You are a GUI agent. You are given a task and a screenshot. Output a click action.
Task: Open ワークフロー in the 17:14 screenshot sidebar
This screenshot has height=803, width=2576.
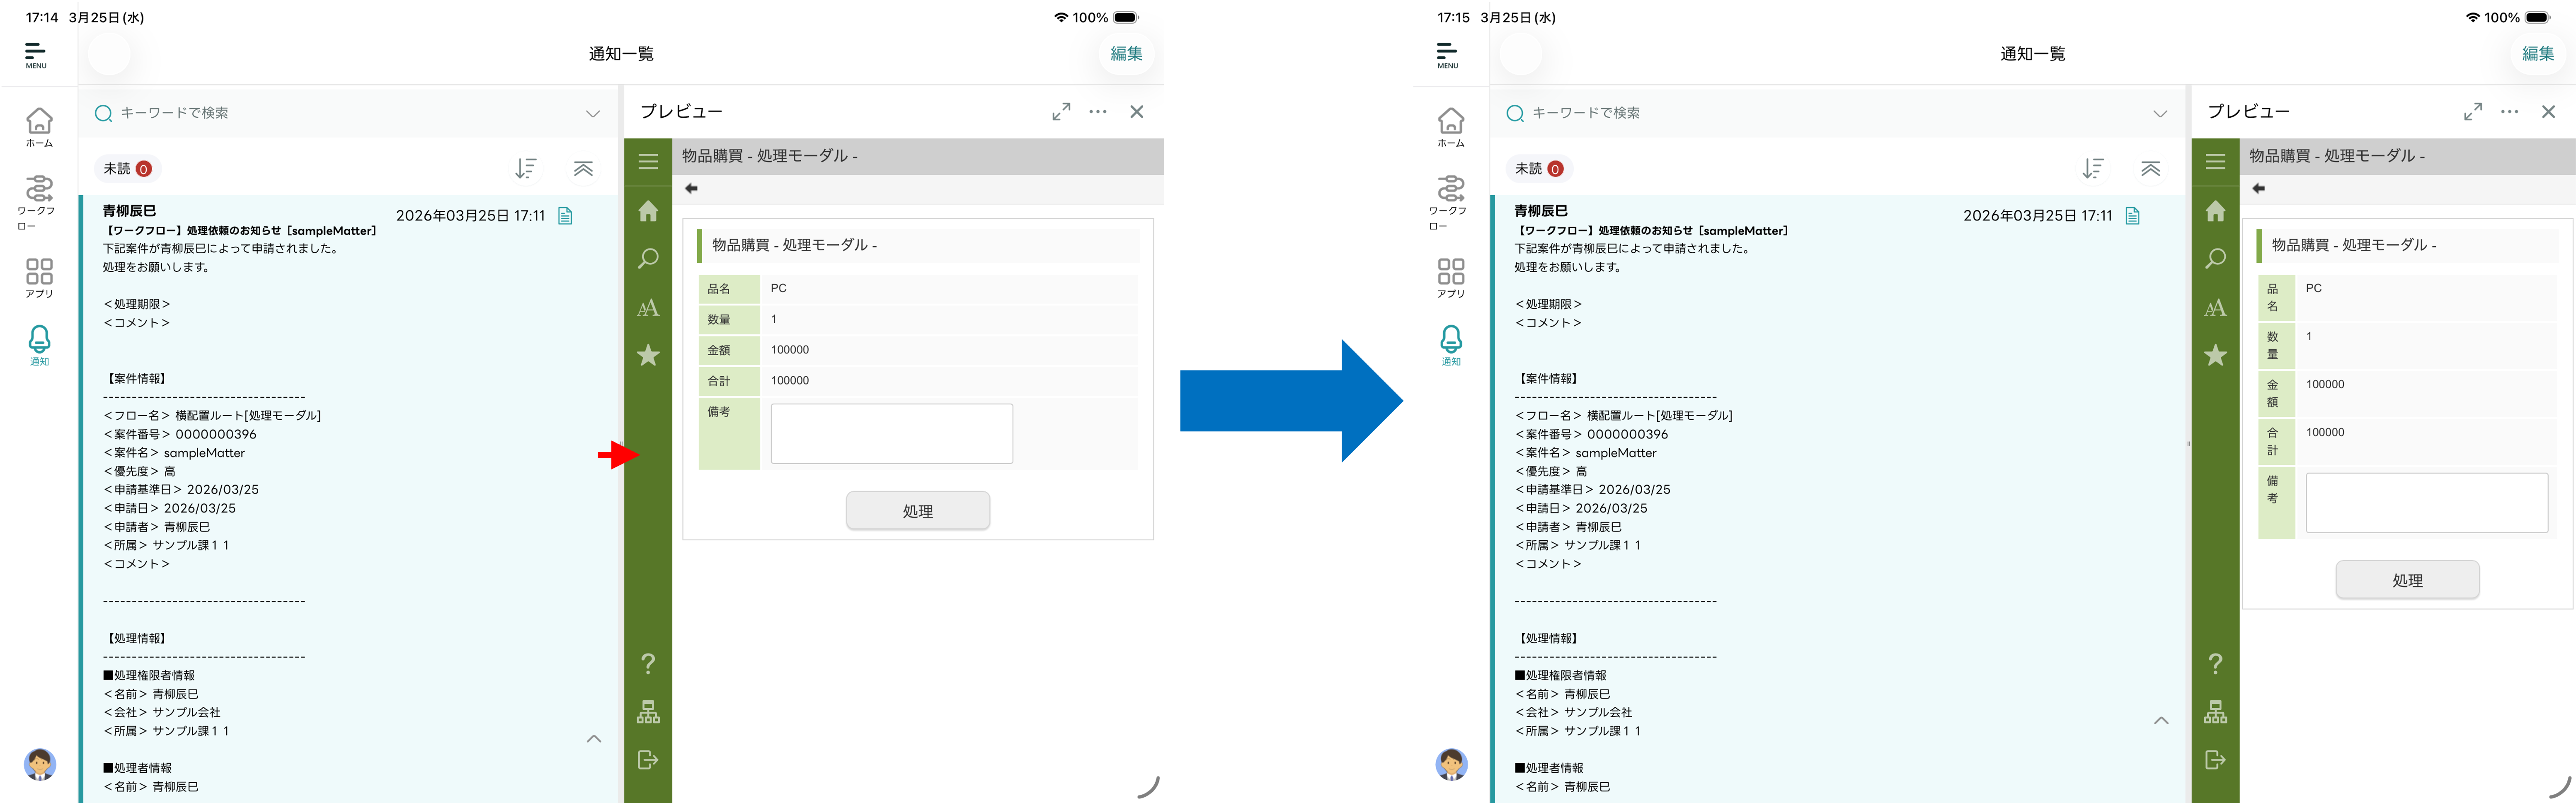point(38,203)
